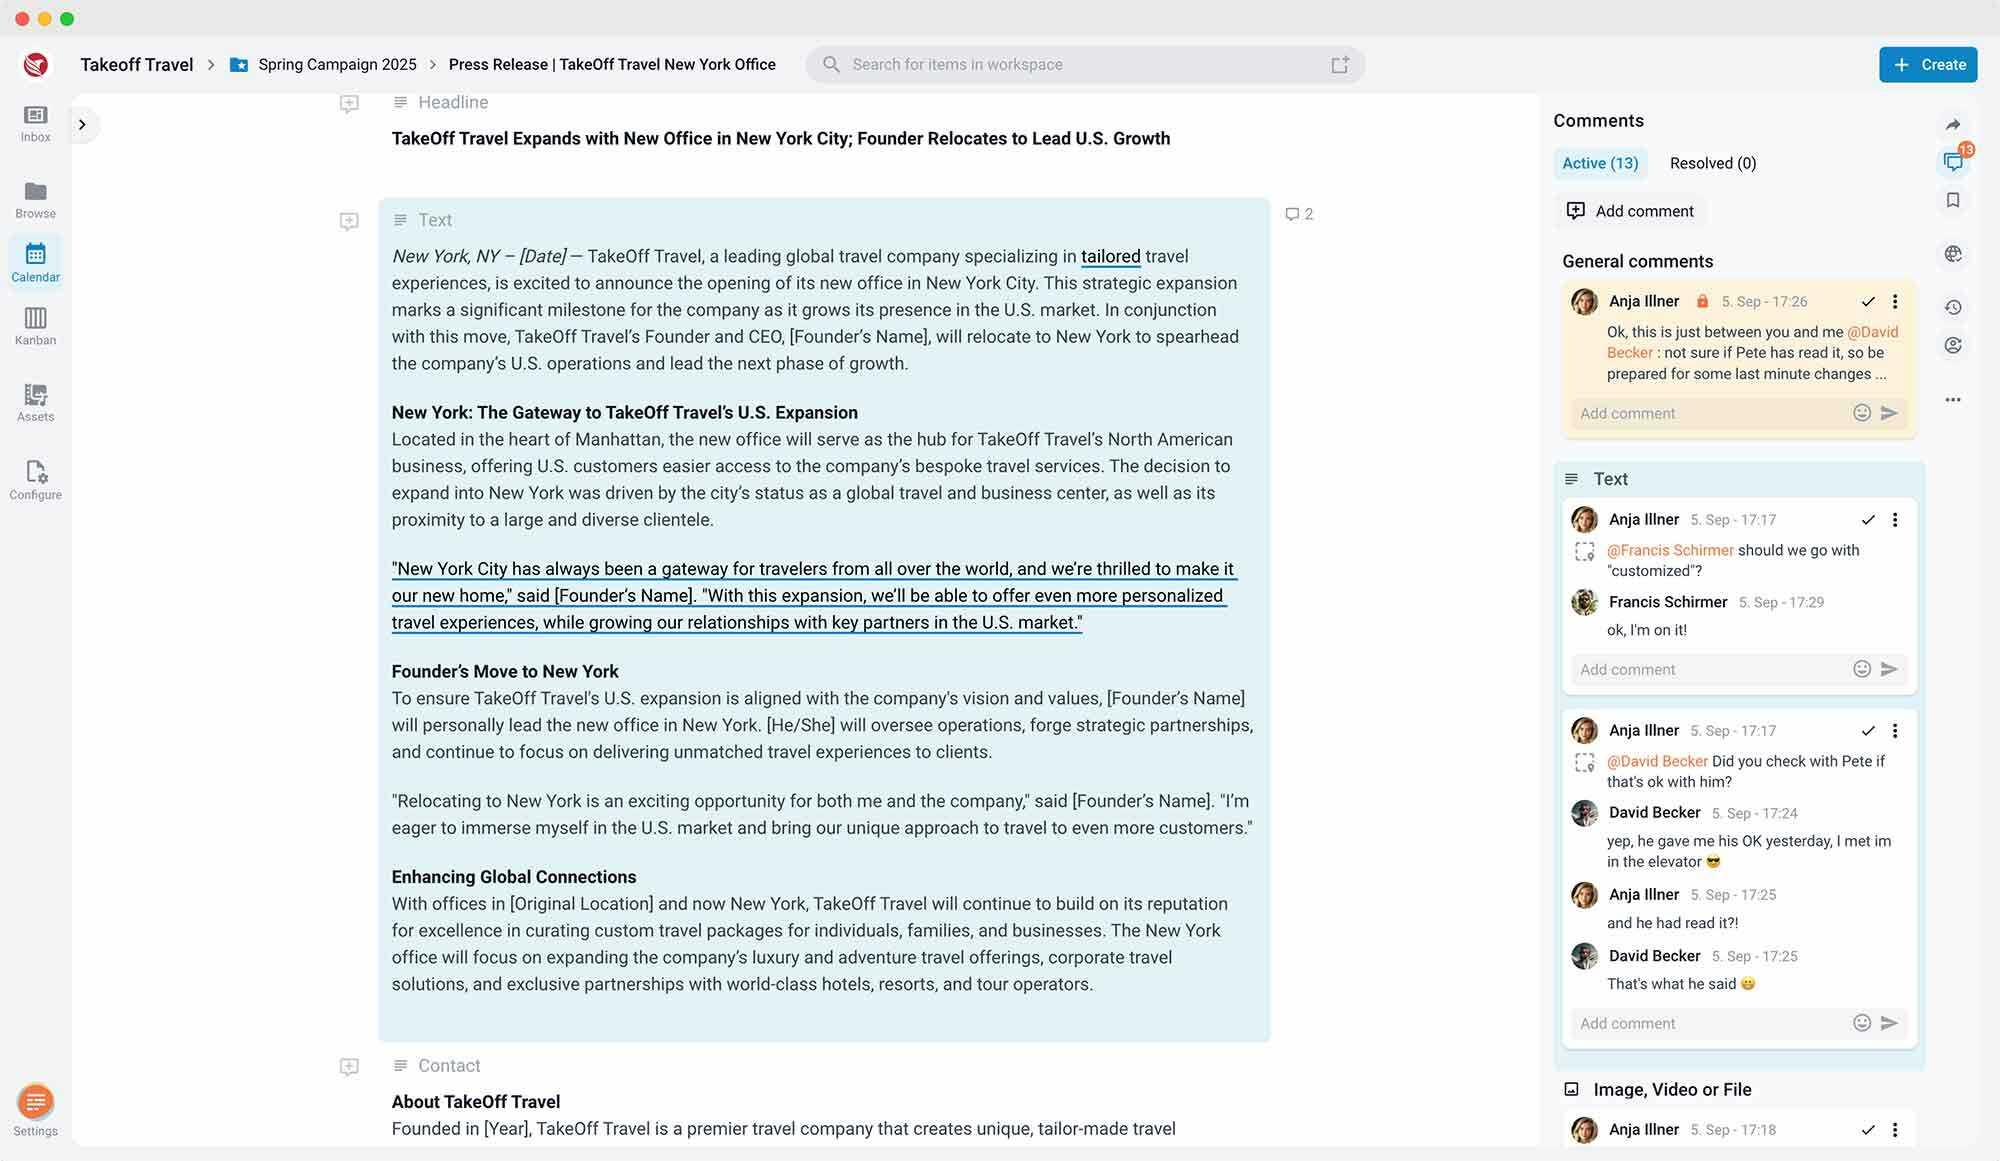Open the language/localization globe icon
The height and width of the screenshot is (1161, 2000).
click(x=1953, y=253)
